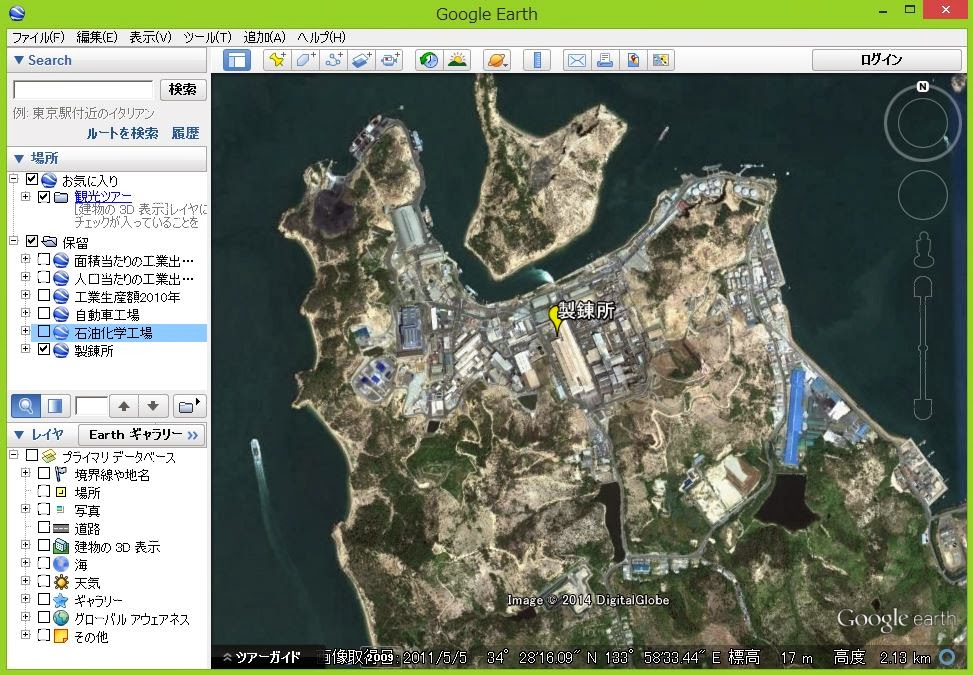Switch planet view with the Saturn icon
This screenshot has width=973, height=675.
pyautogui.click(x=497, y=60)
